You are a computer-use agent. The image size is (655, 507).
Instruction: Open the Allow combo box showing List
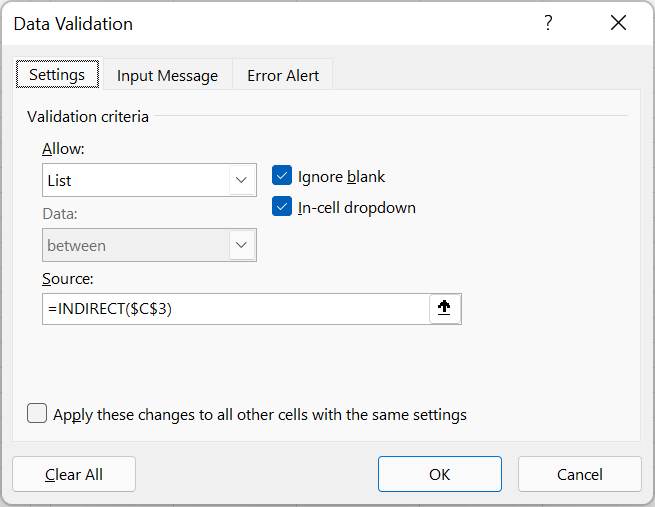pos(149,180)
